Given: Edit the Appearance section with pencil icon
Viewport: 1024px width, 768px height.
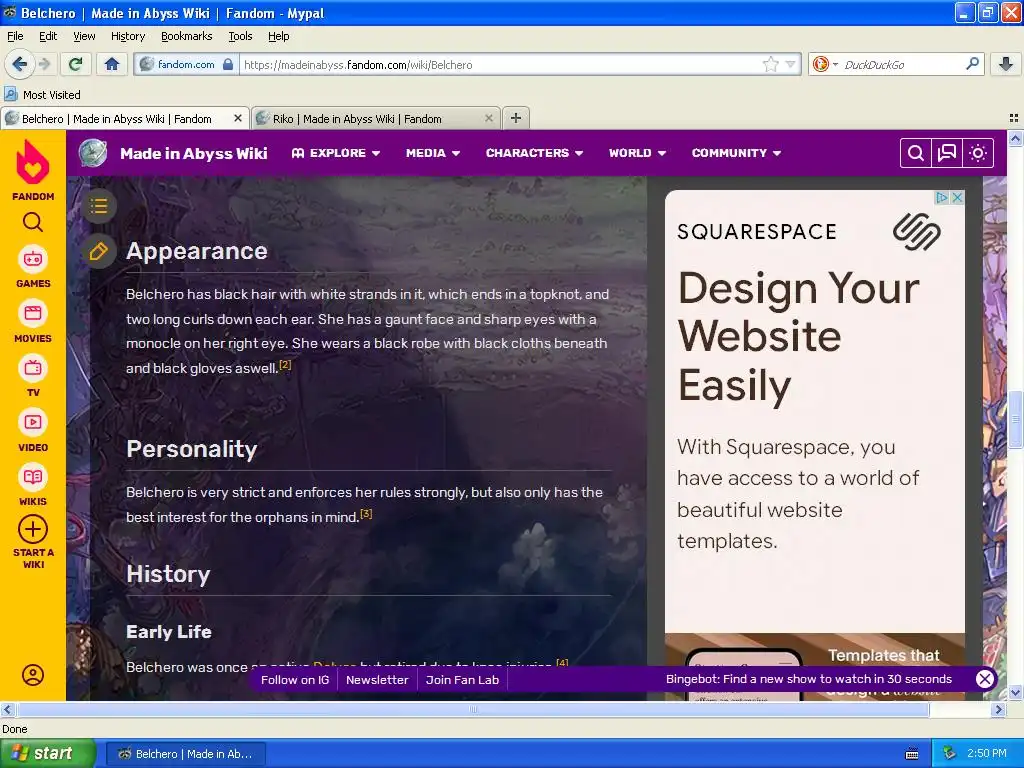Looking at the screenshot, I should (x=99, y=251).
